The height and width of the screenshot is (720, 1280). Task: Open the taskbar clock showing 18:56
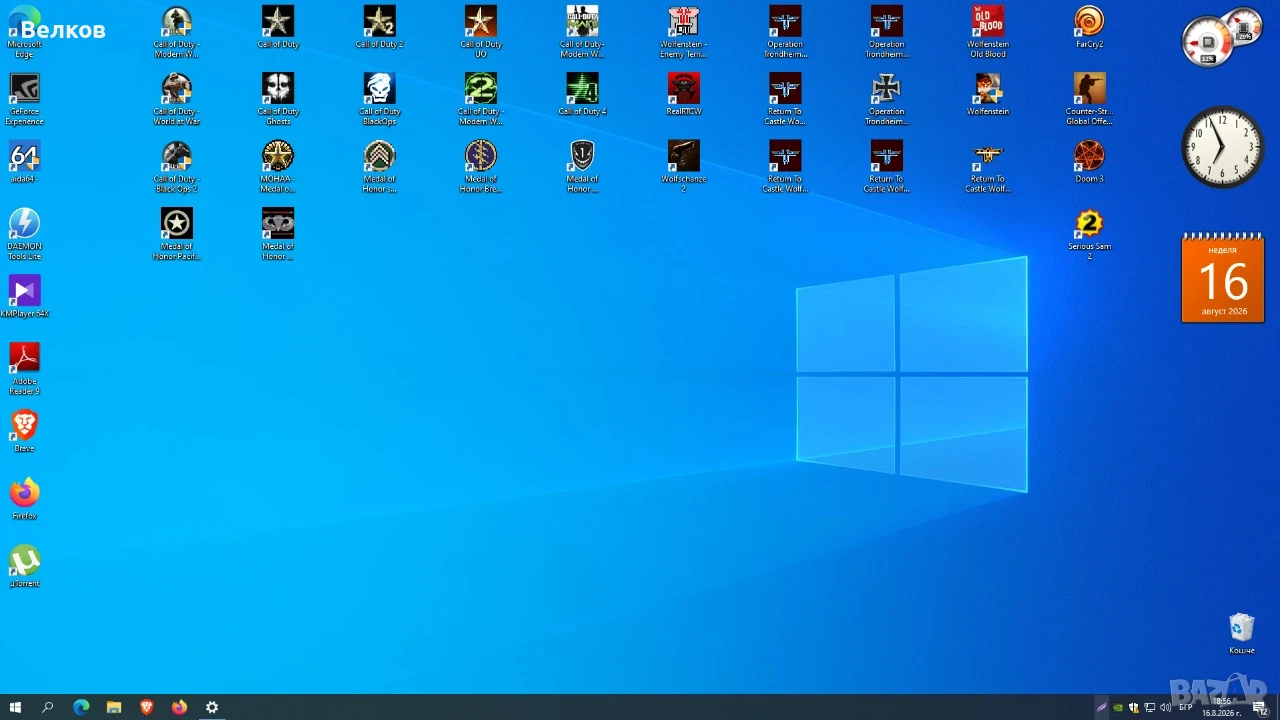[x=1222, y=707]
